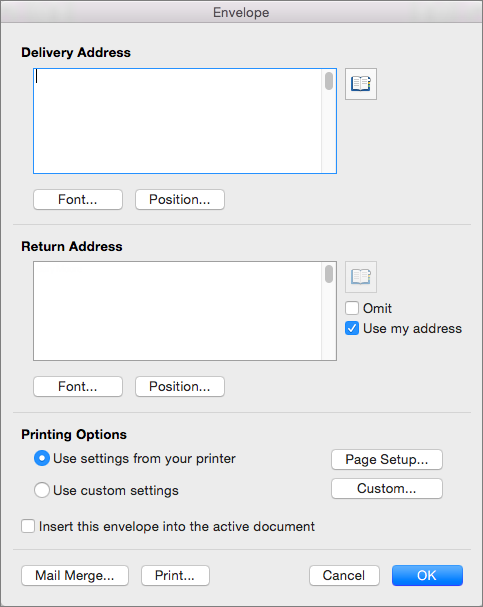Open Position settings for Return Address

(x=180, y=386)
